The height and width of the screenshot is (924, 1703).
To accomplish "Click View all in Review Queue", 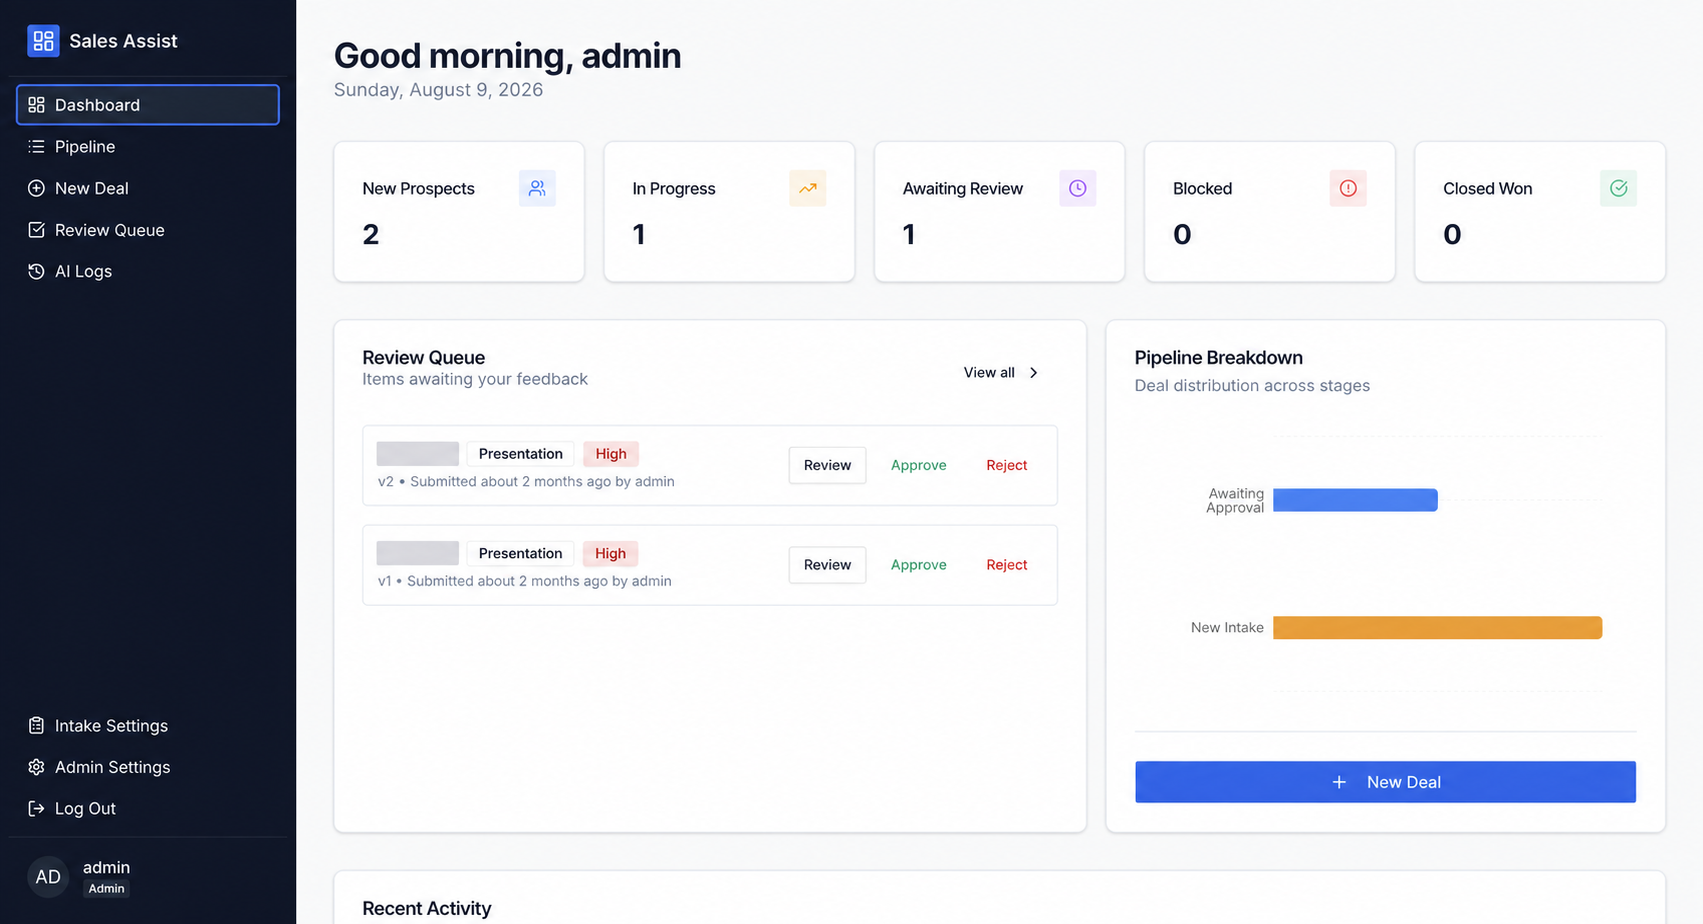I will (1001, 373).
